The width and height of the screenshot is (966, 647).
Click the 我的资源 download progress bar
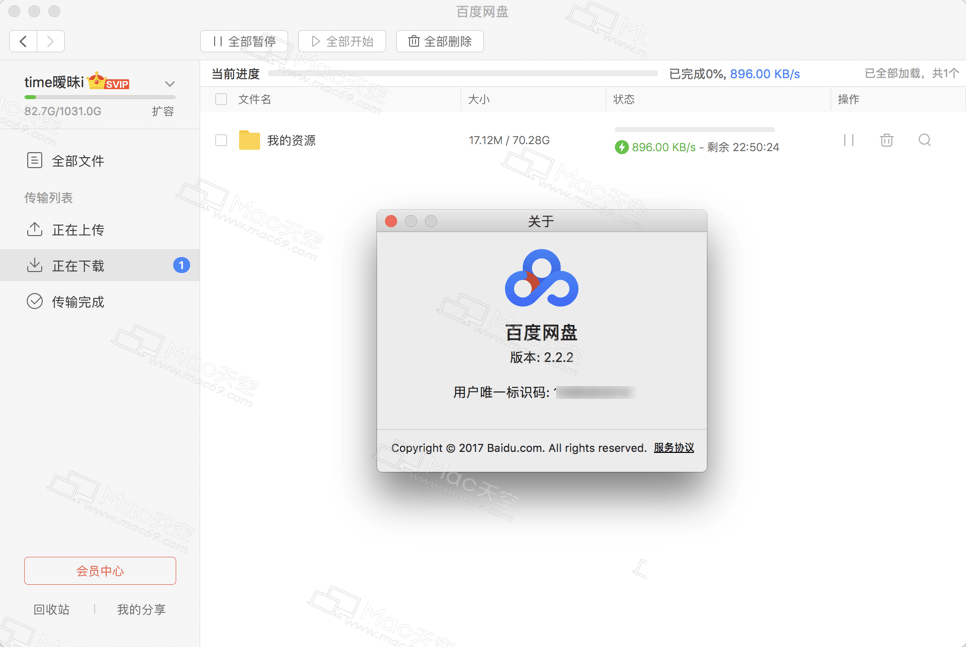point(694,129)
